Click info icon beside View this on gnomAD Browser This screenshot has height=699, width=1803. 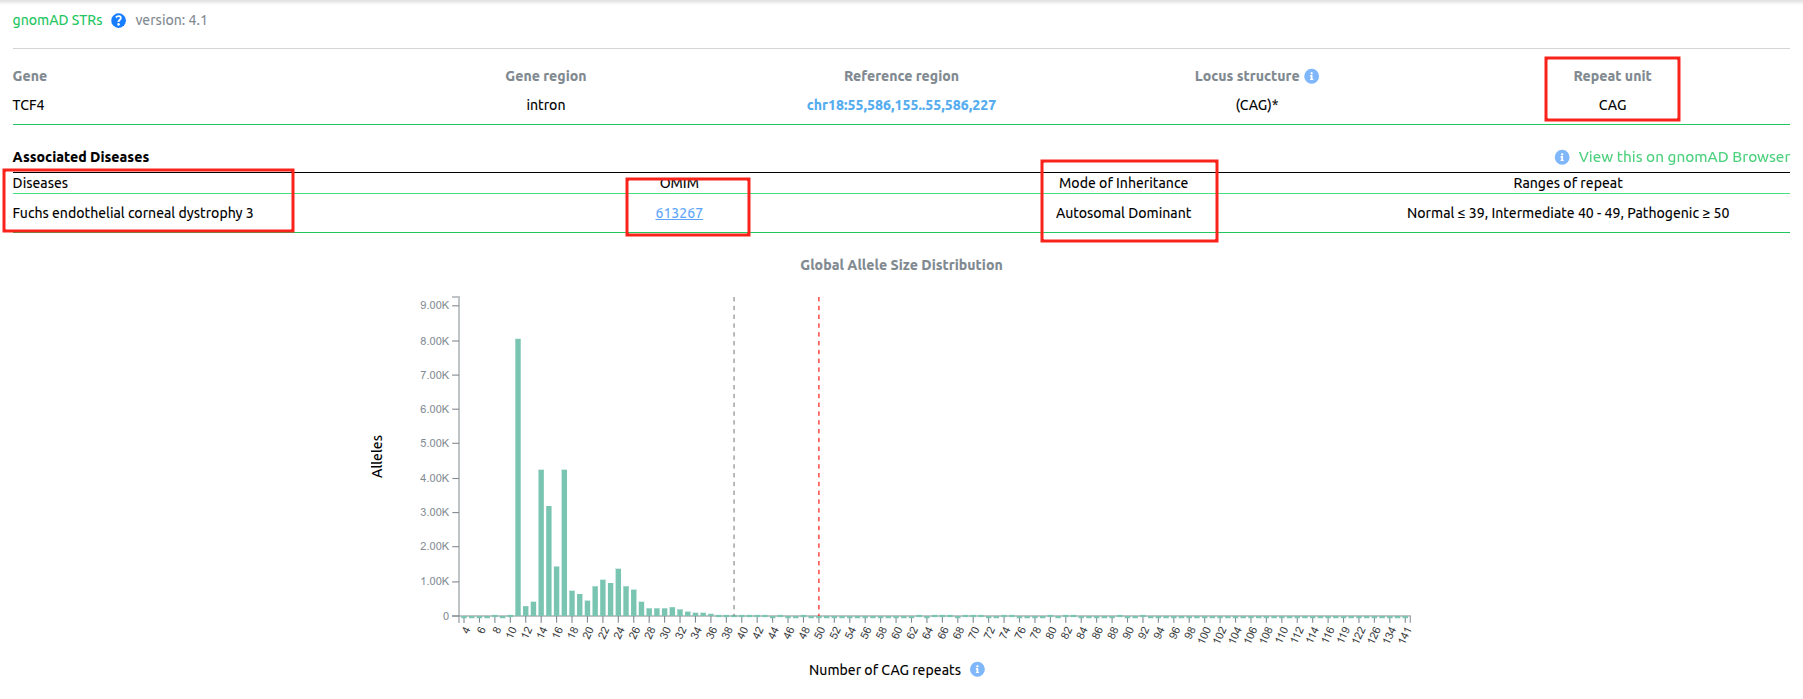point(1561,157)
